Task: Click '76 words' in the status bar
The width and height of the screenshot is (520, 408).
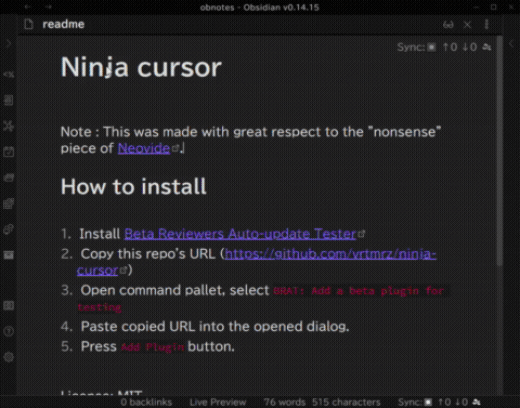Action: click(284, 402)
